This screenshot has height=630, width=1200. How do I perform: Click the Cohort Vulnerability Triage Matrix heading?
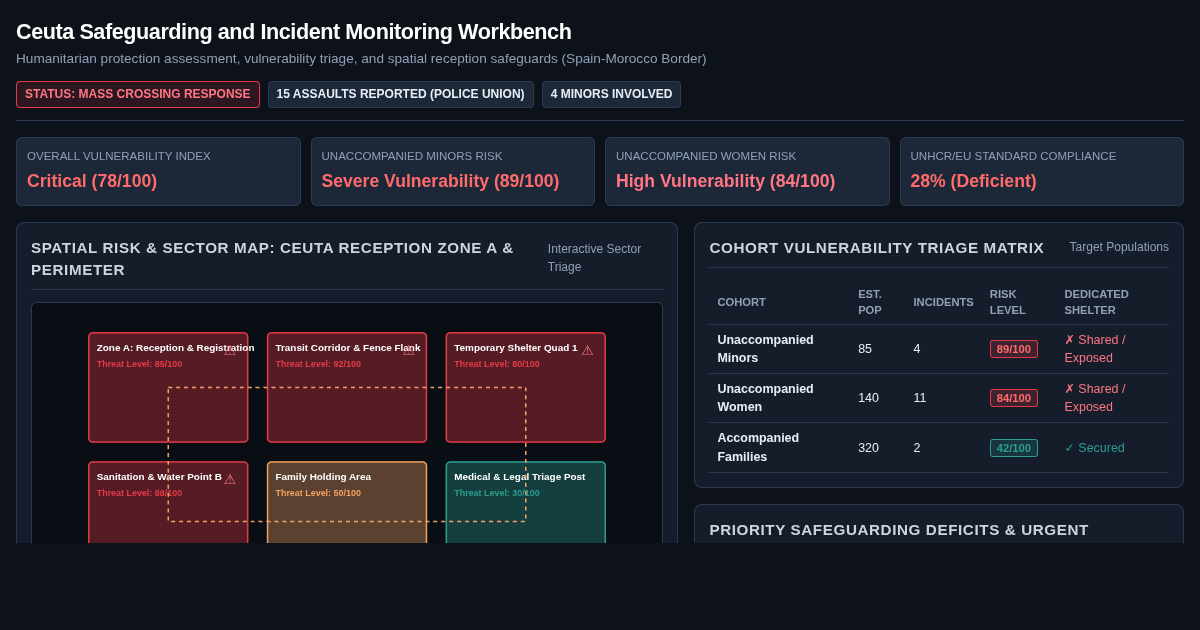[877, 248]
